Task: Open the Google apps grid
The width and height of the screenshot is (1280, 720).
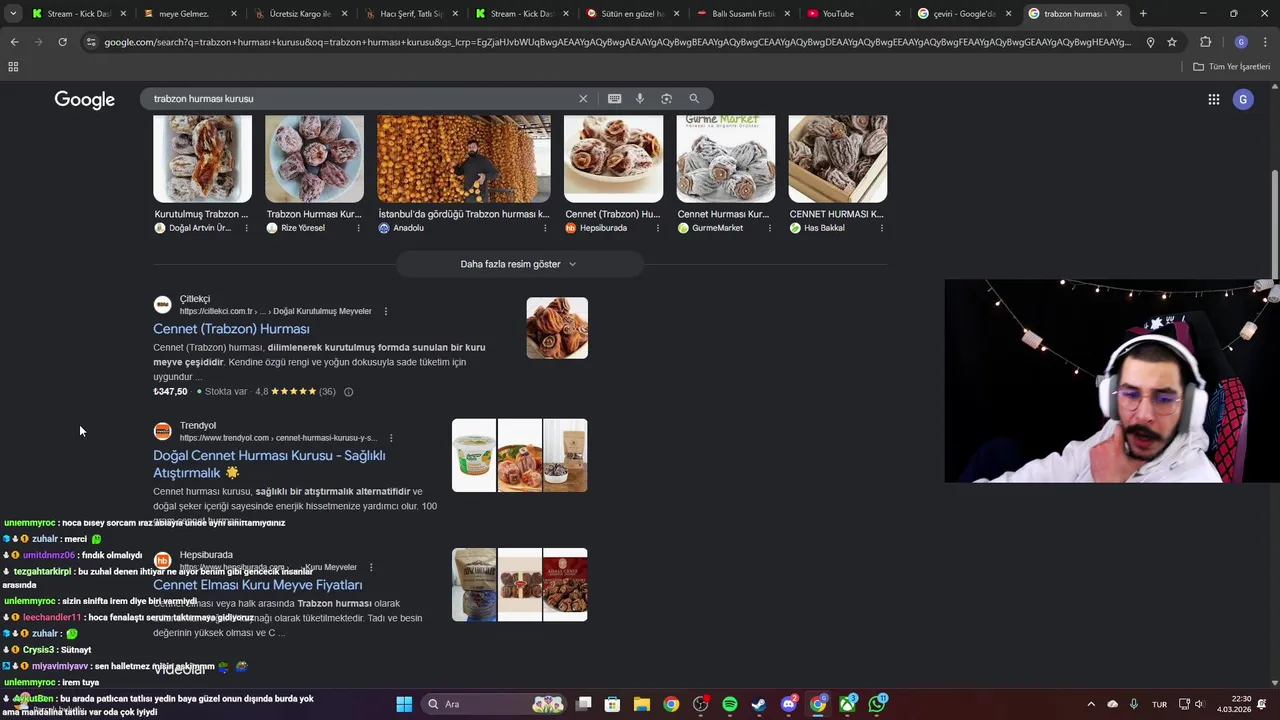Action: point(1213,99)
